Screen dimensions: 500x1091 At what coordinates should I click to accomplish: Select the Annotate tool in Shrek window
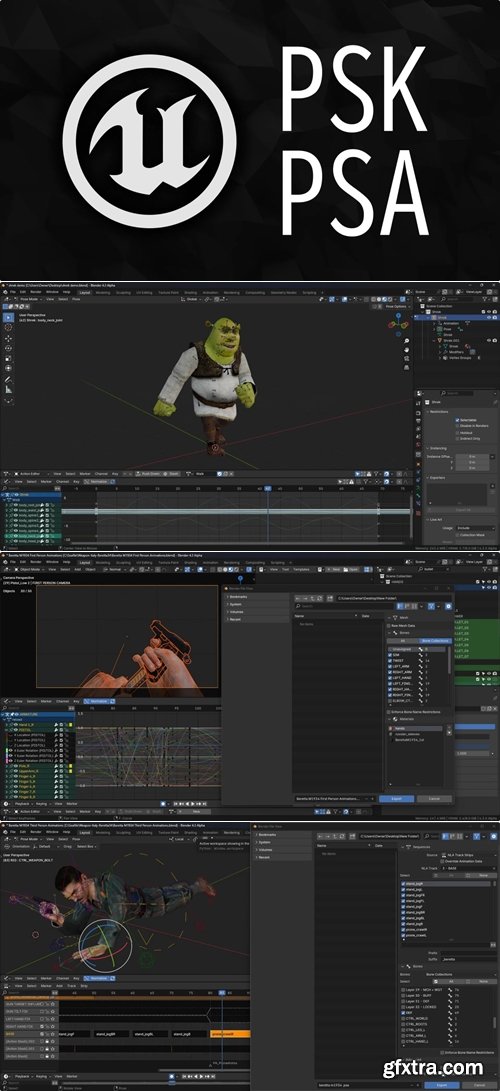click(8, 380)
